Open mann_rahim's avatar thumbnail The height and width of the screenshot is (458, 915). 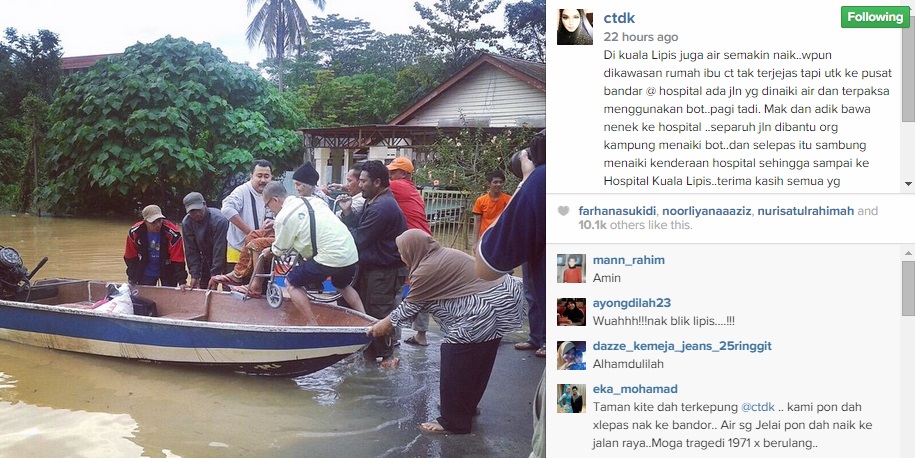coord(571,268)
